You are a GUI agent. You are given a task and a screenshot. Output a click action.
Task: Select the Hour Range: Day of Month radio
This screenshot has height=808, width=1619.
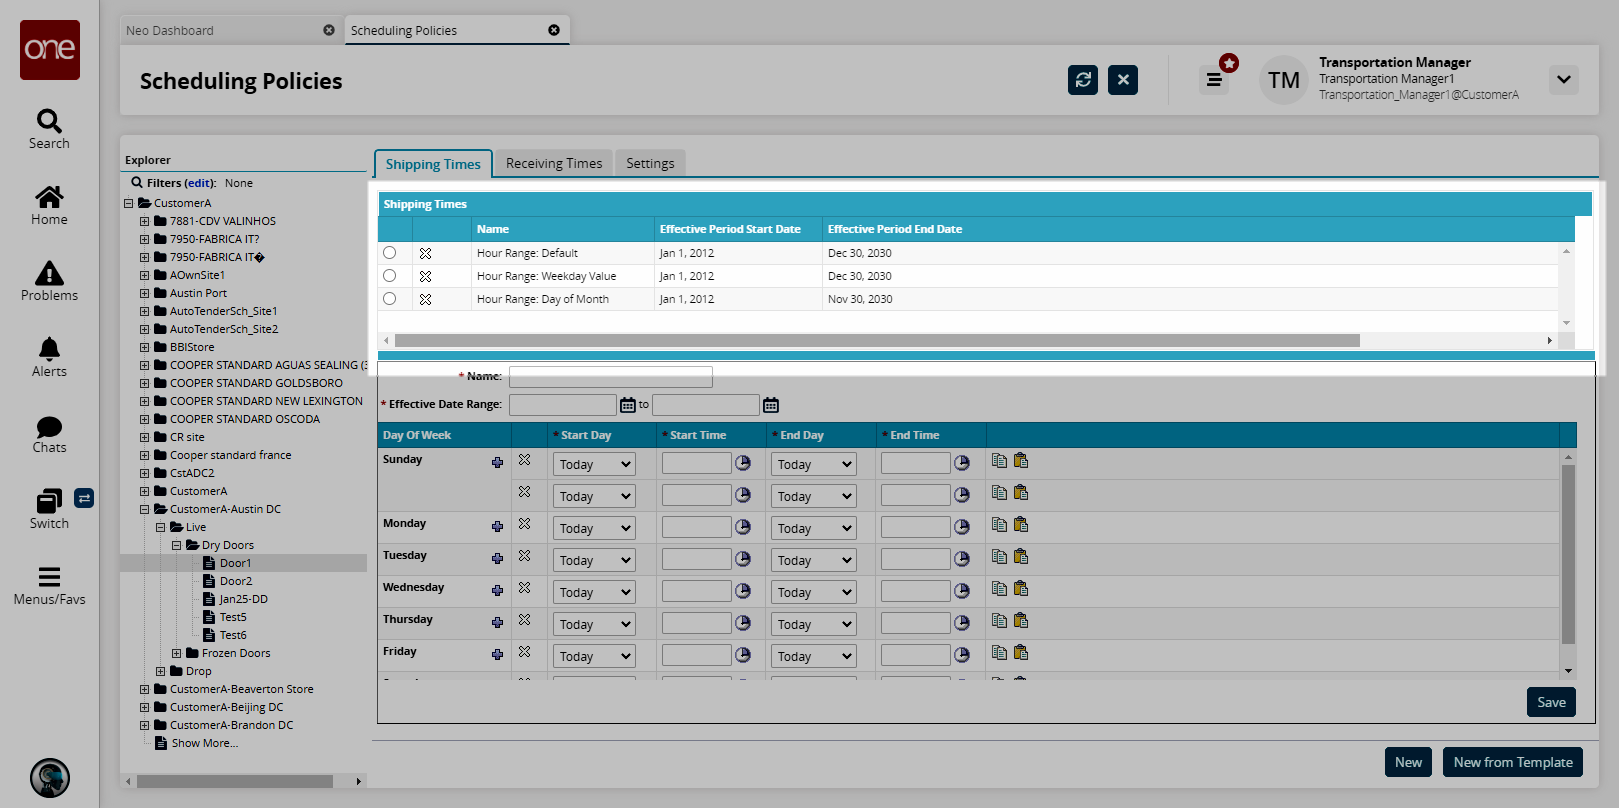tap(390, 299)
